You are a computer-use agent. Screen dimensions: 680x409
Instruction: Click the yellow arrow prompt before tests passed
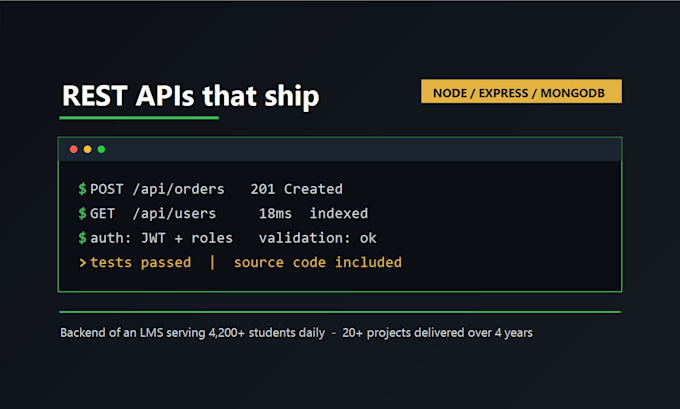click(x=82, y=262)
